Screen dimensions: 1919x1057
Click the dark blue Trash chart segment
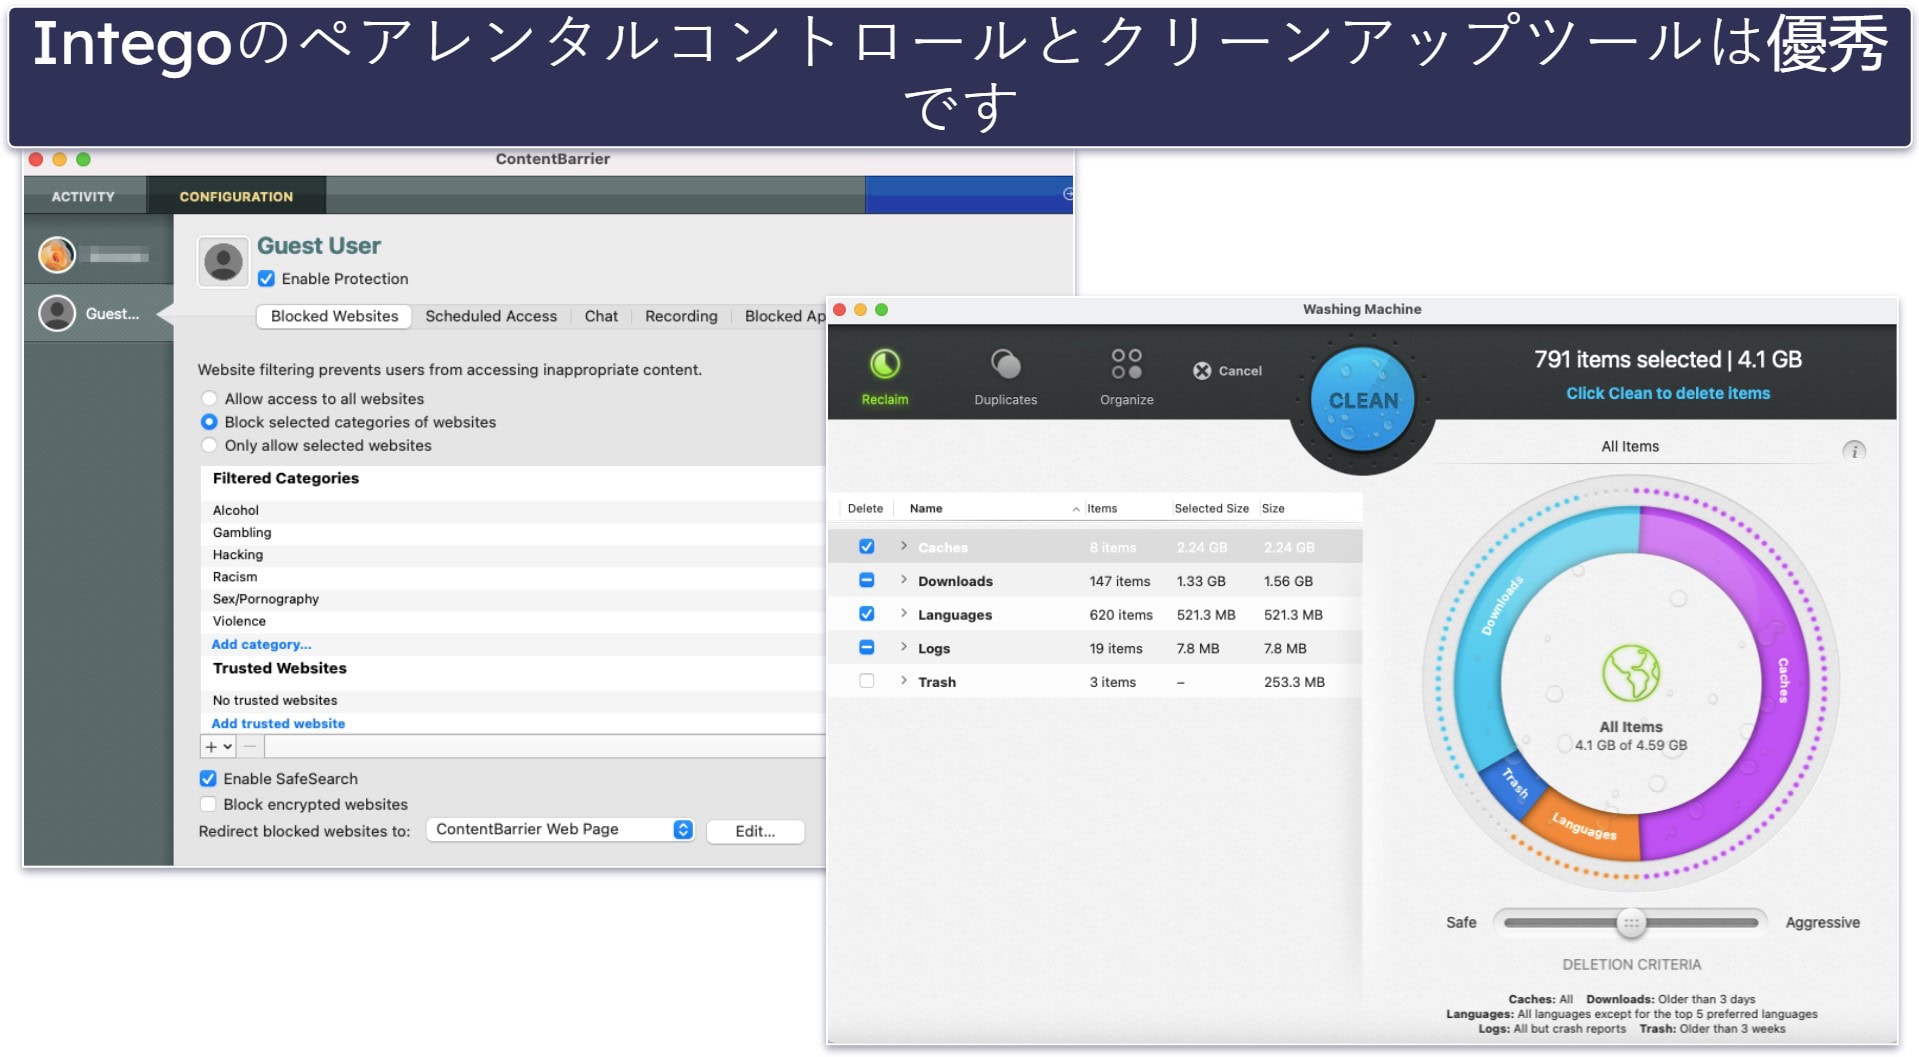1513,784
